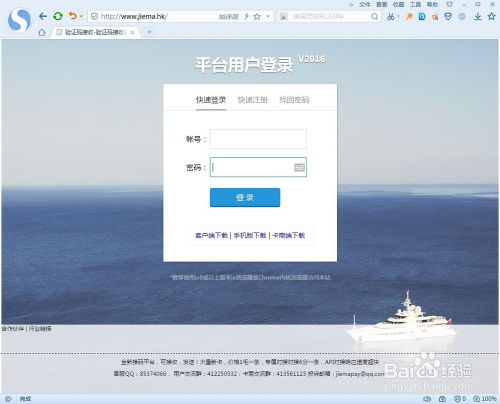Click the blue 登录 button

[245, 197]
